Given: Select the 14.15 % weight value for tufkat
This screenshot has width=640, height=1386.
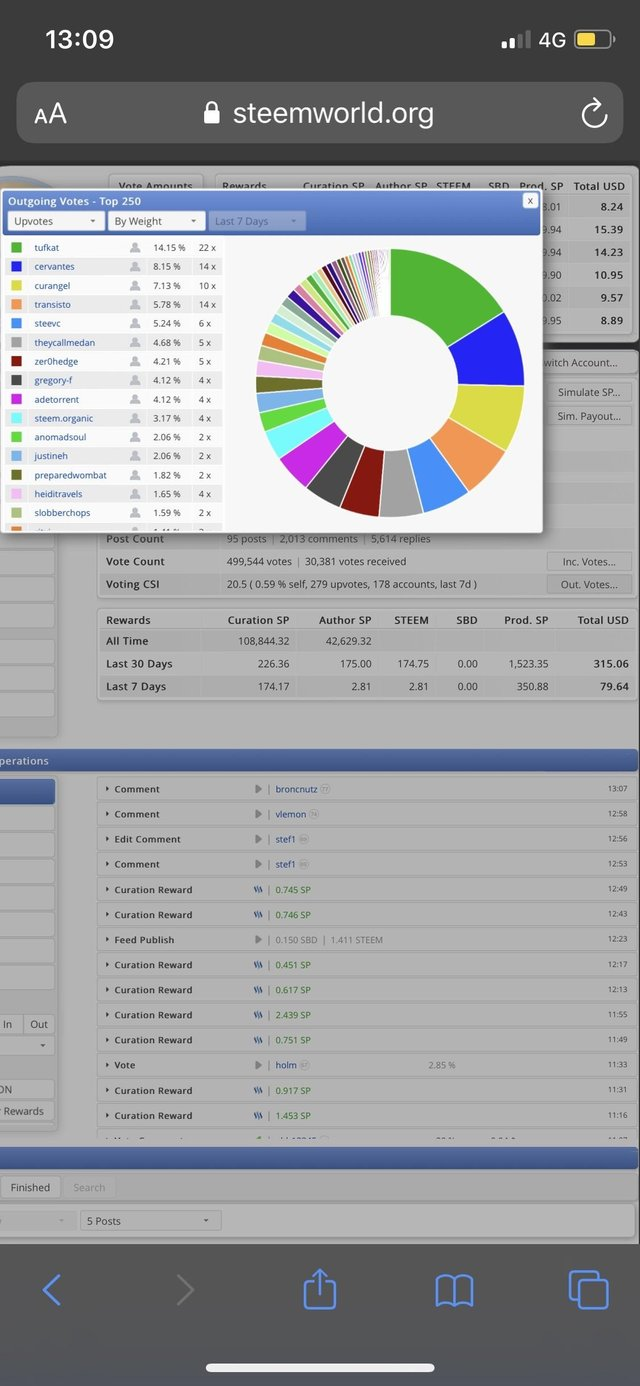Looking at the screenshot, I should click(169, 247).
